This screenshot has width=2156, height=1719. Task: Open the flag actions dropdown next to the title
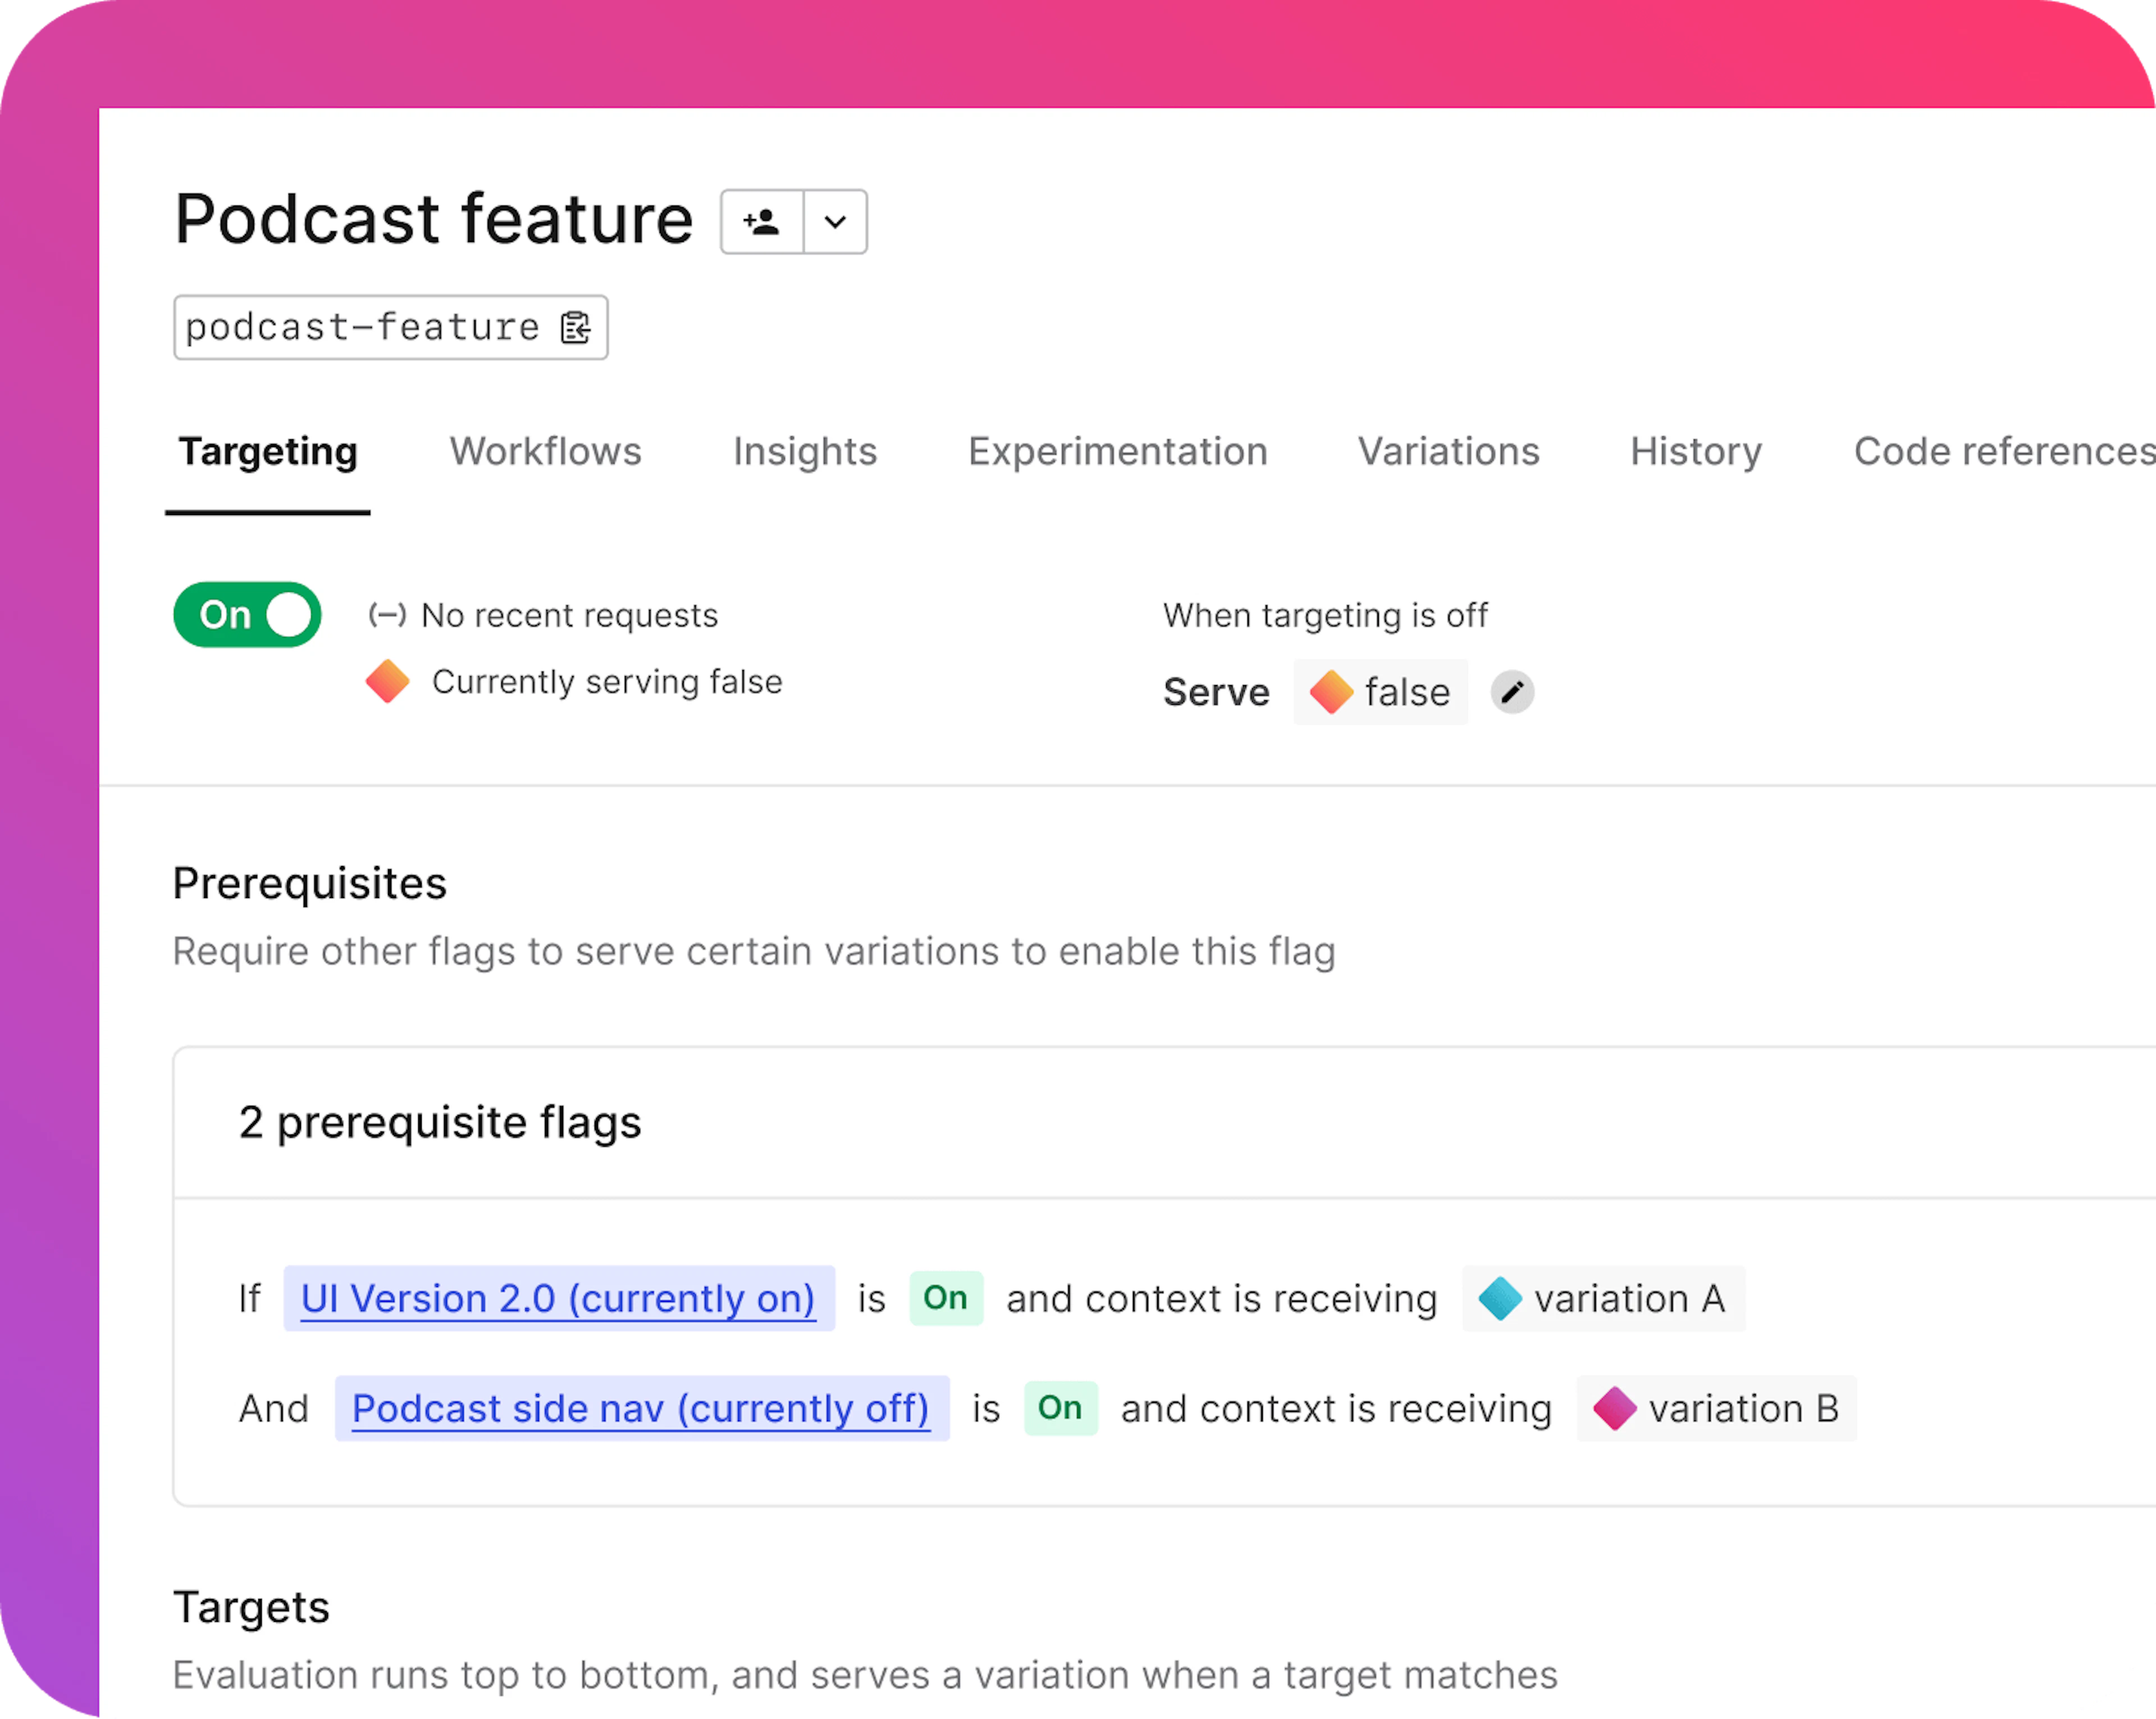(834, 221)
